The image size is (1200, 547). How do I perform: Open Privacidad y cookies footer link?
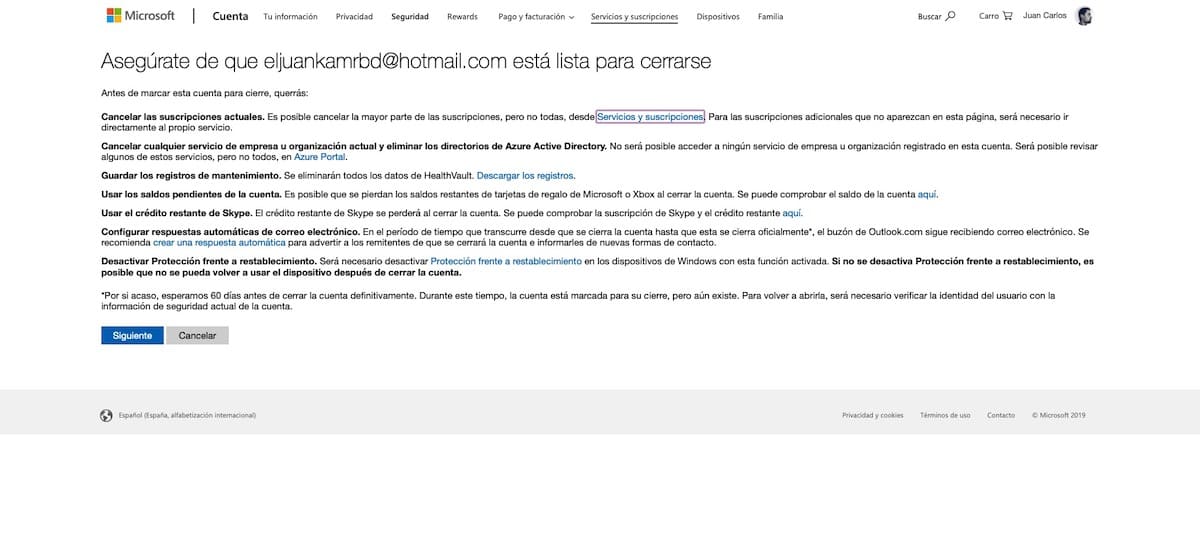pos(872,415)
